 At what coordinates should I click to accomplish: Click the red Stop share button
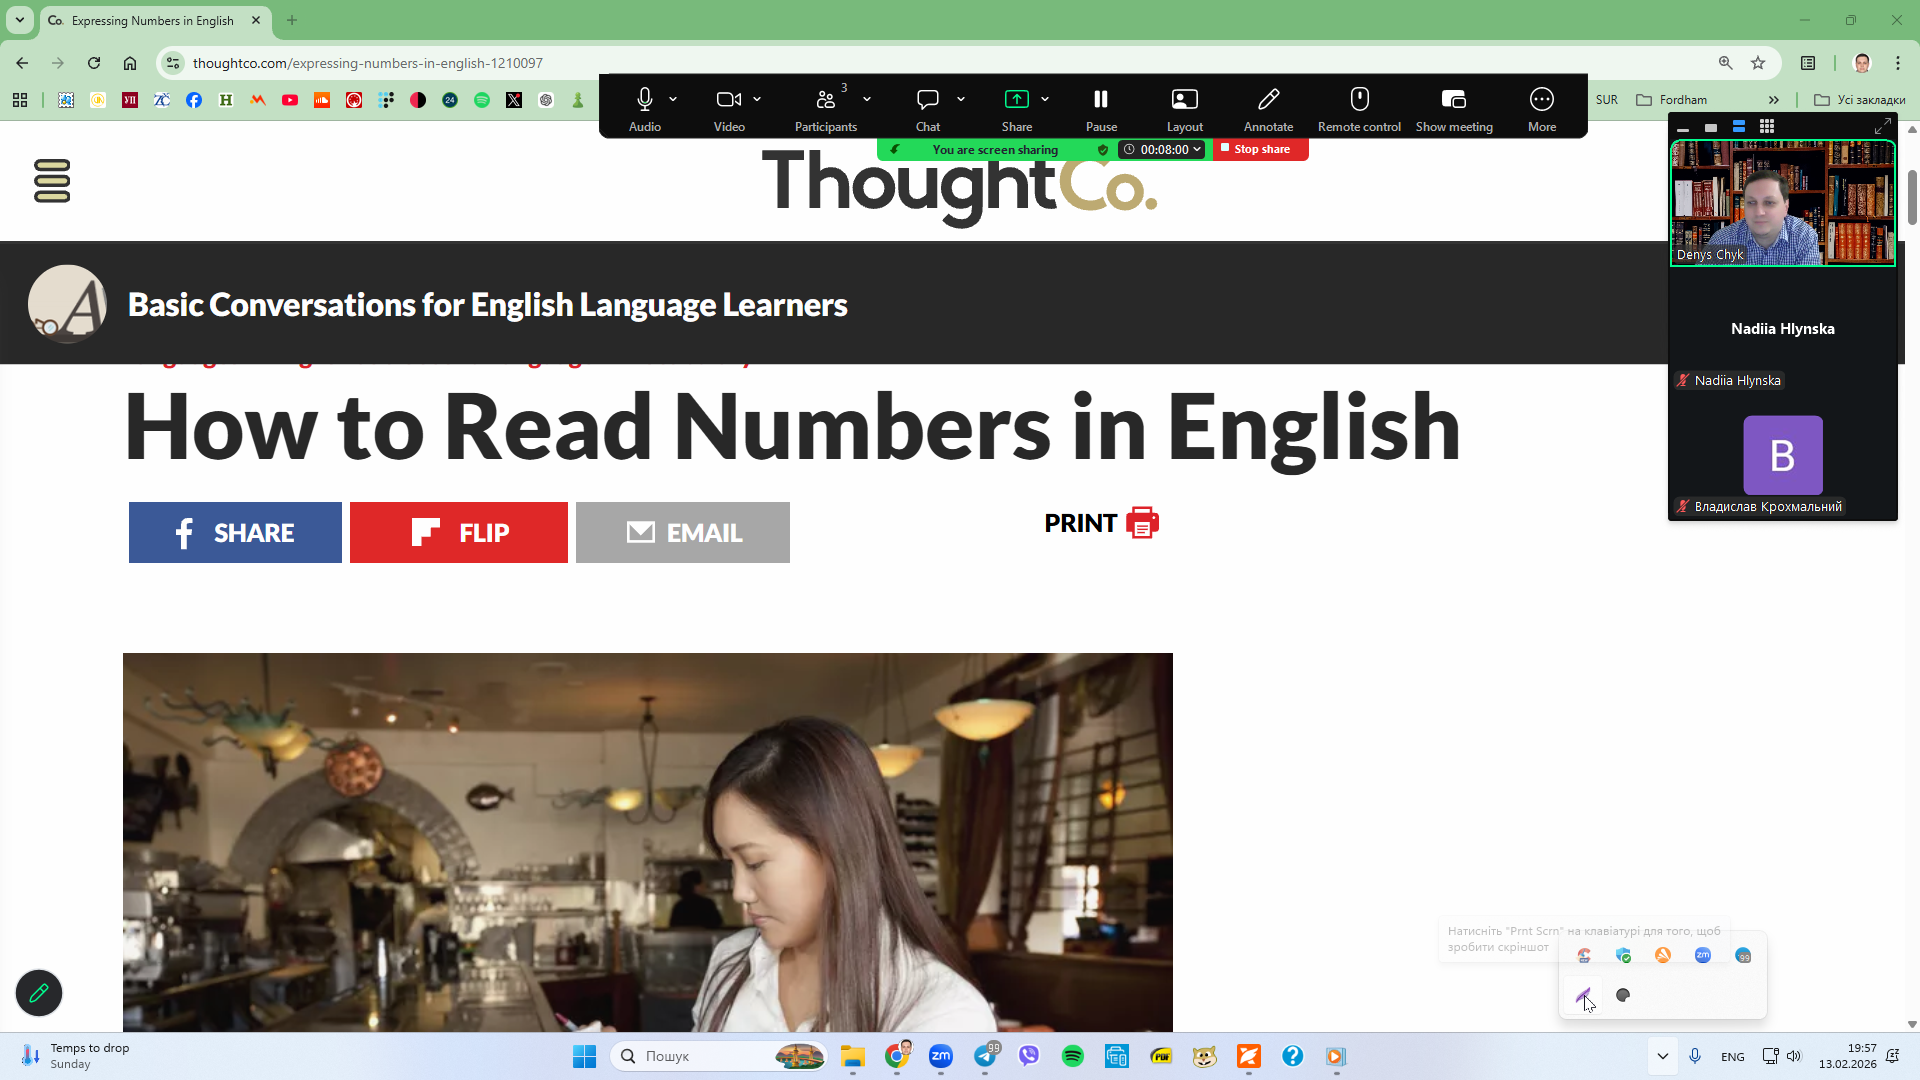pyautogui.click(x=1259, y=149)
